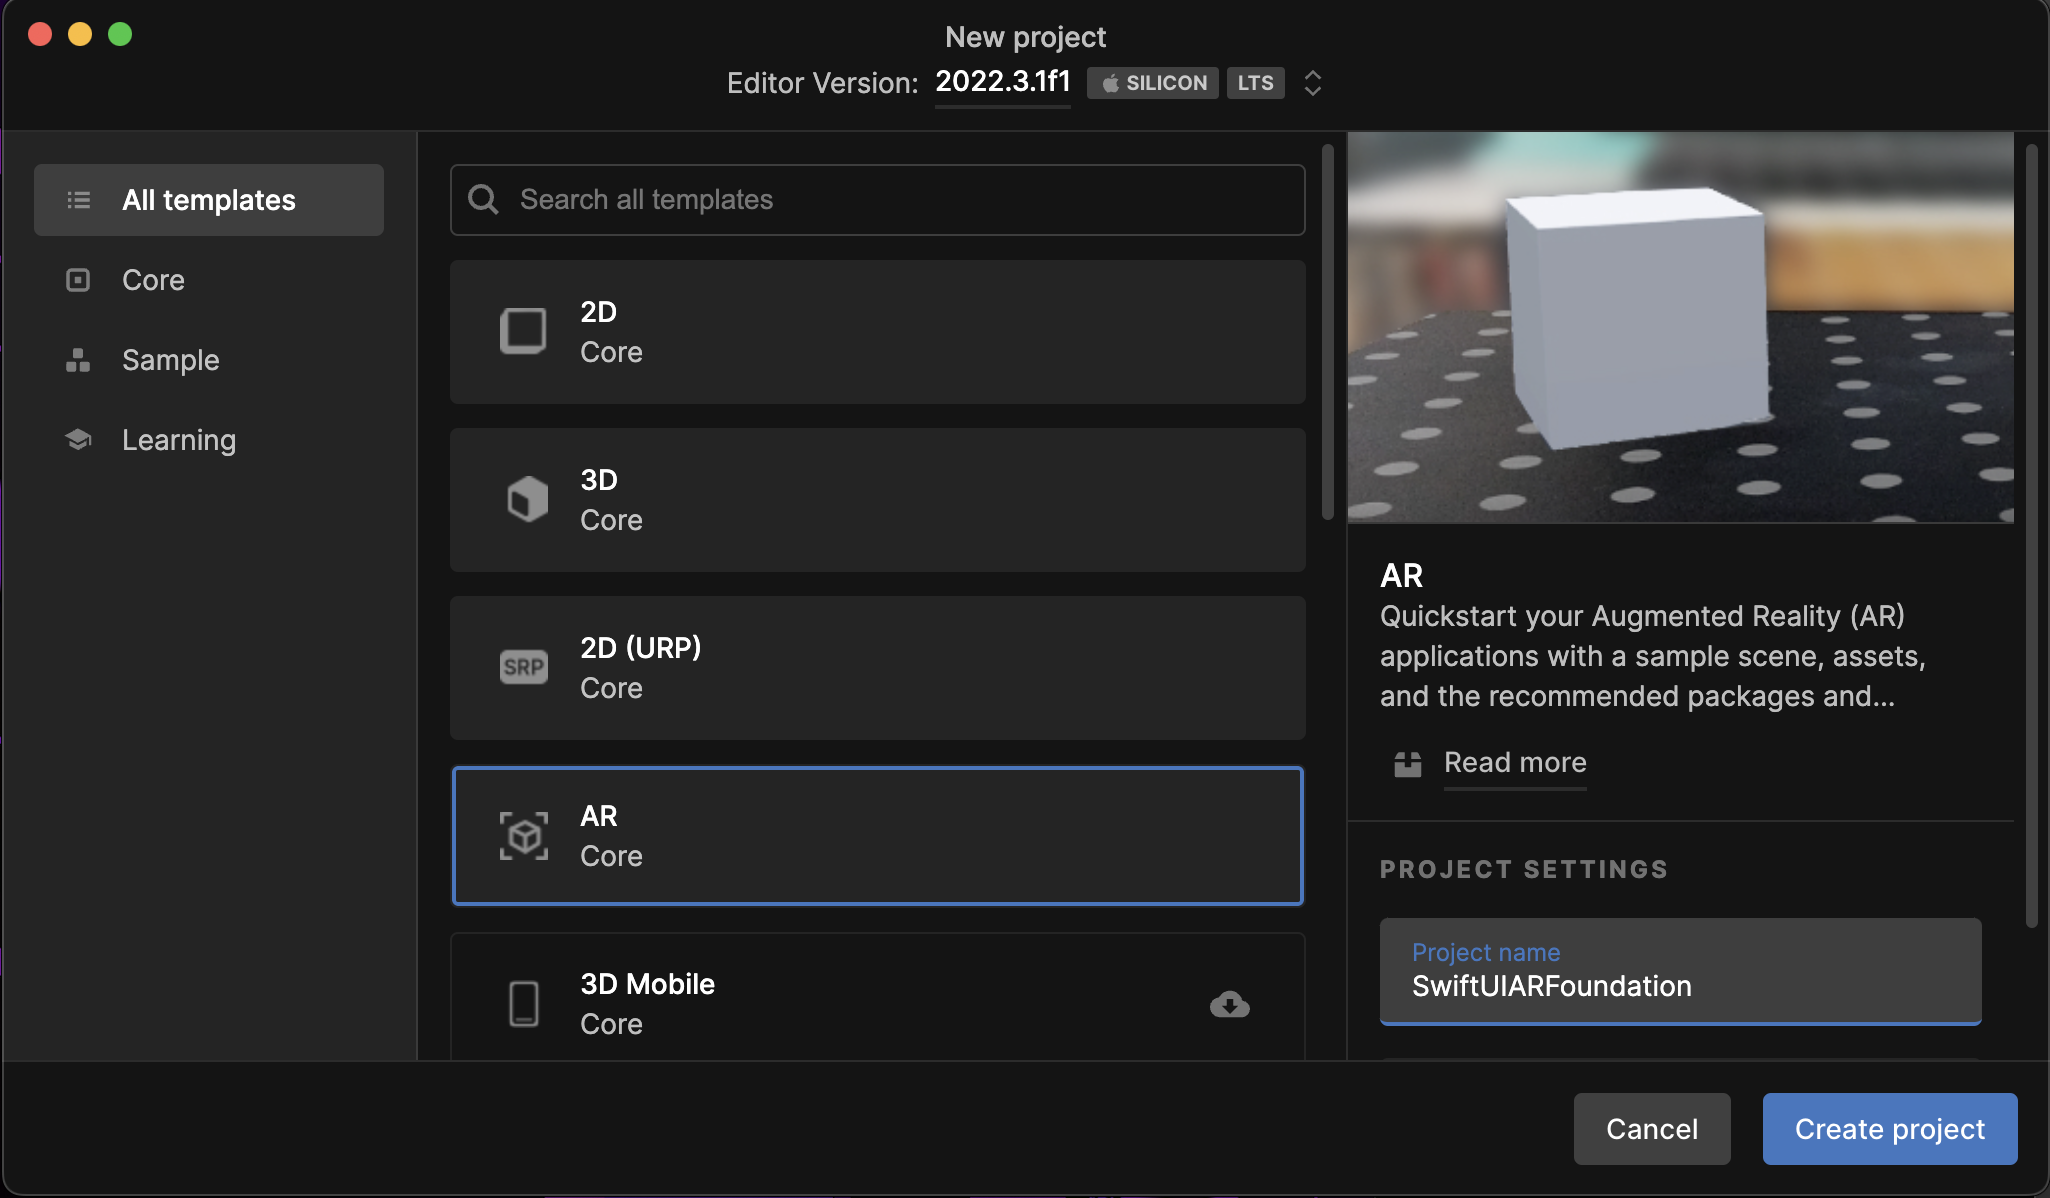This screenshot has height=1198, width=2050.
Task: Show the Learning templates category
Action: 178,440
